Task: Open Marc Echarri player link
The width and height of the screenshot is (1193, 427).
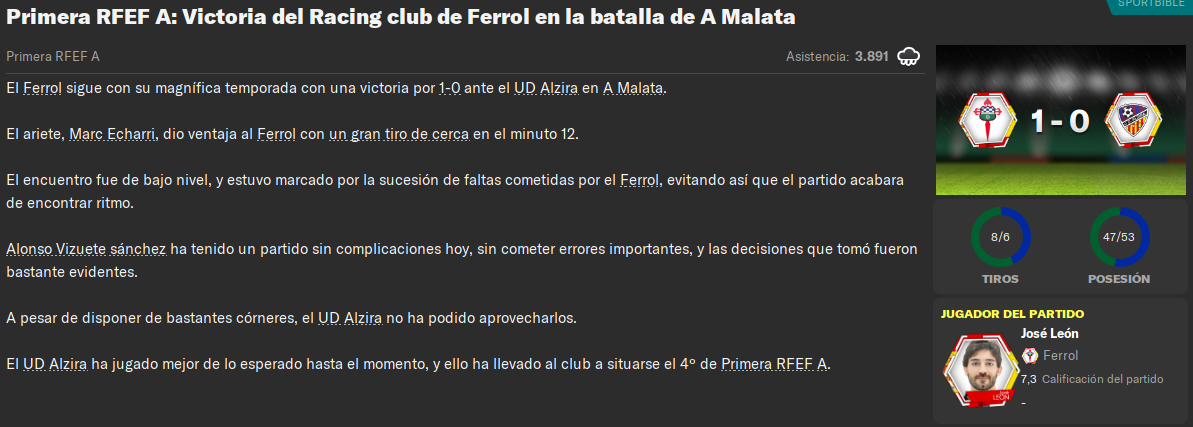Action: tap(113, 135)
